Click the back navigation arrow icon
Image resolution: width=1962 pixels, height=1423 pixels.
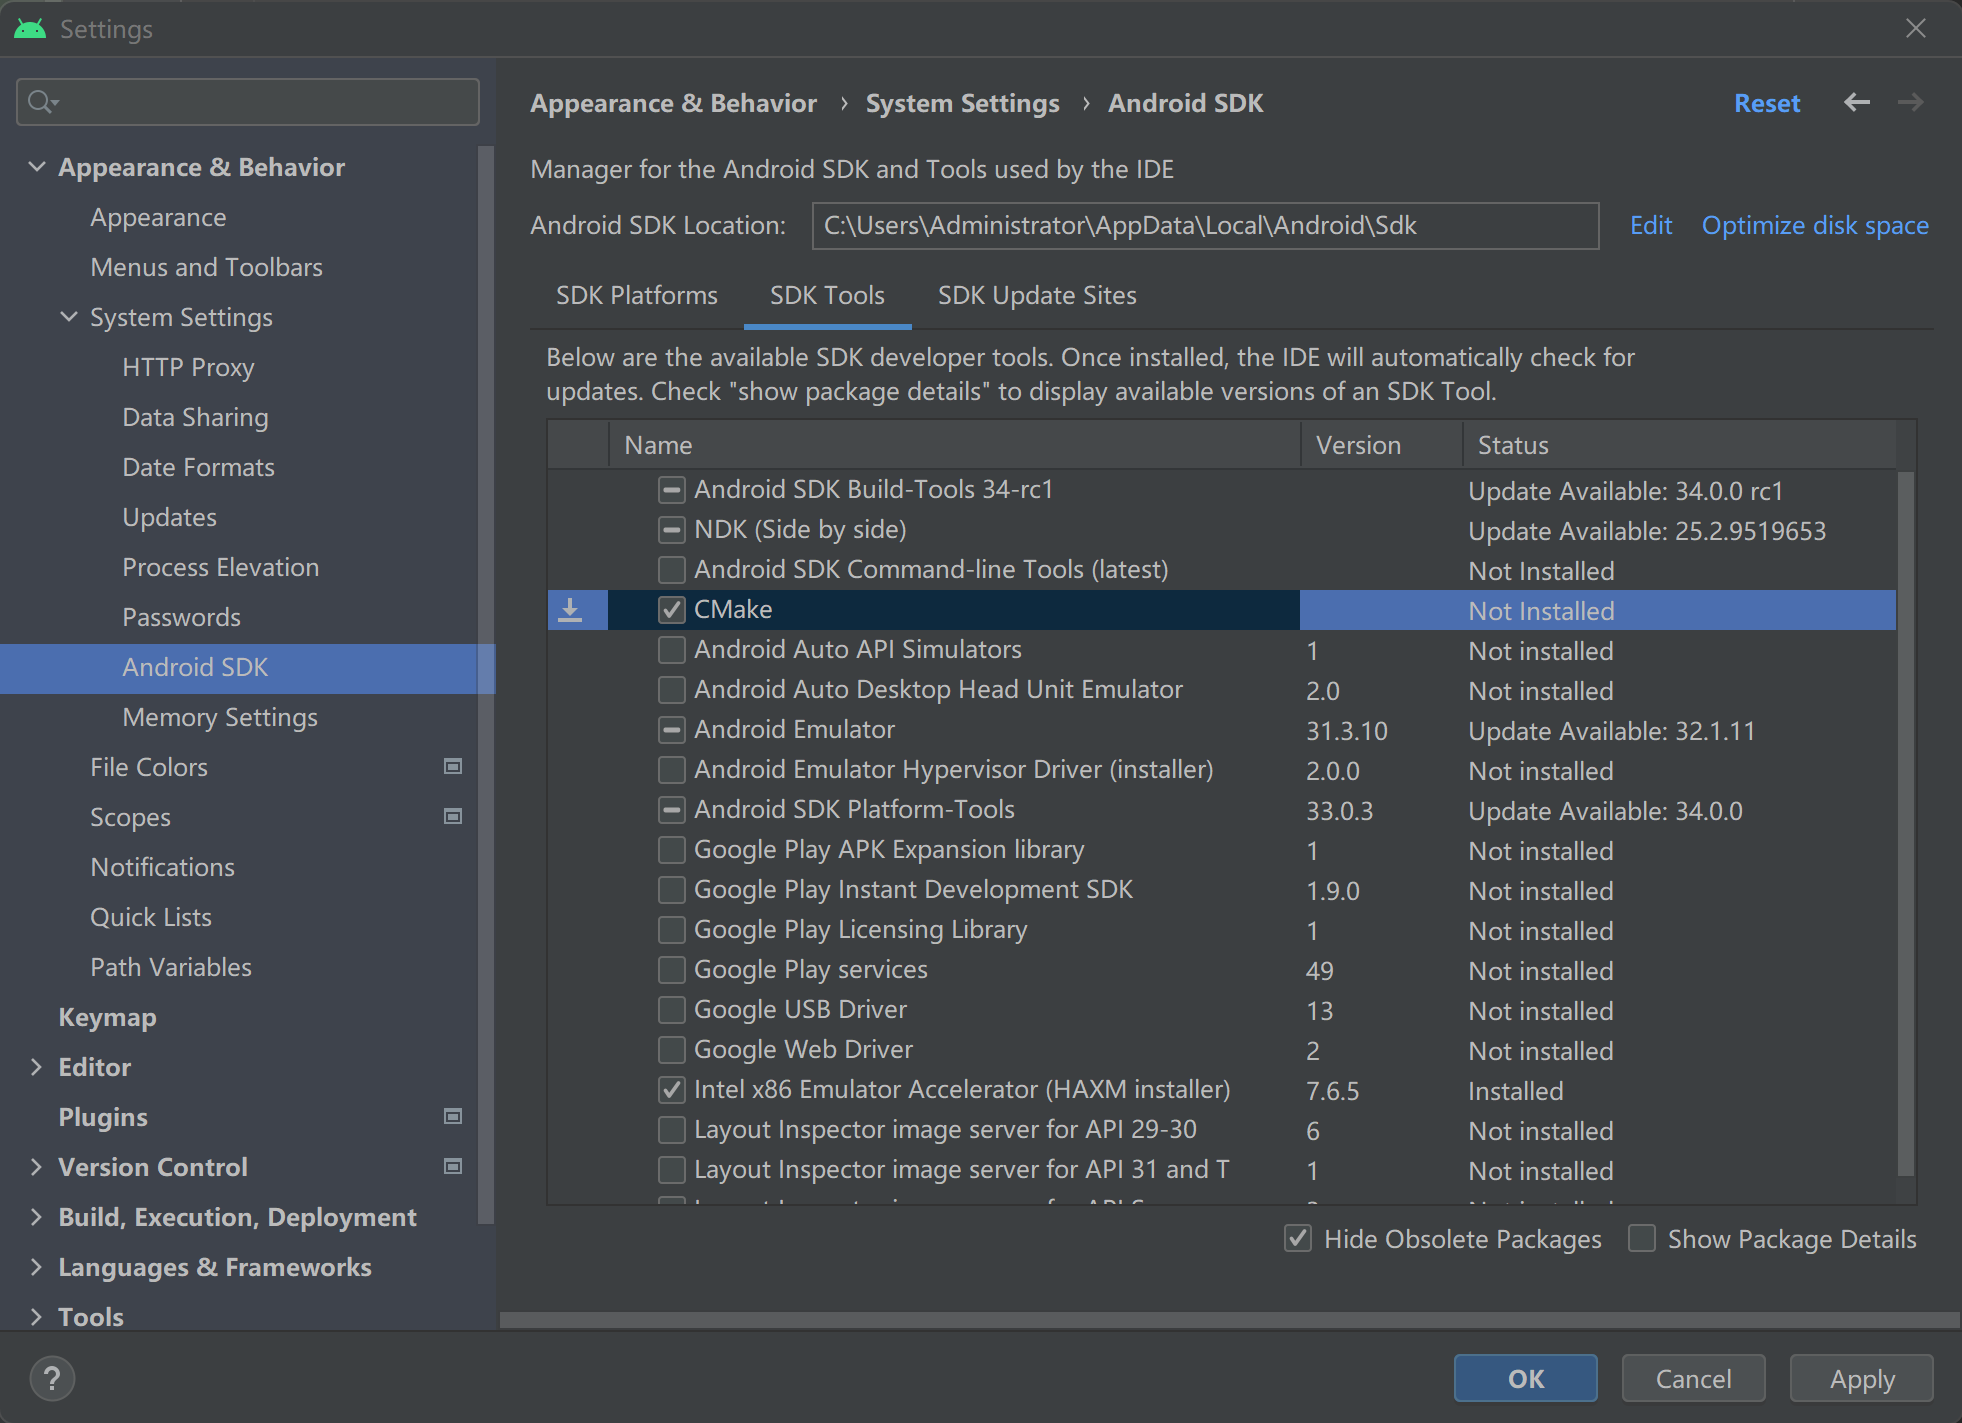click(1856, 103)
